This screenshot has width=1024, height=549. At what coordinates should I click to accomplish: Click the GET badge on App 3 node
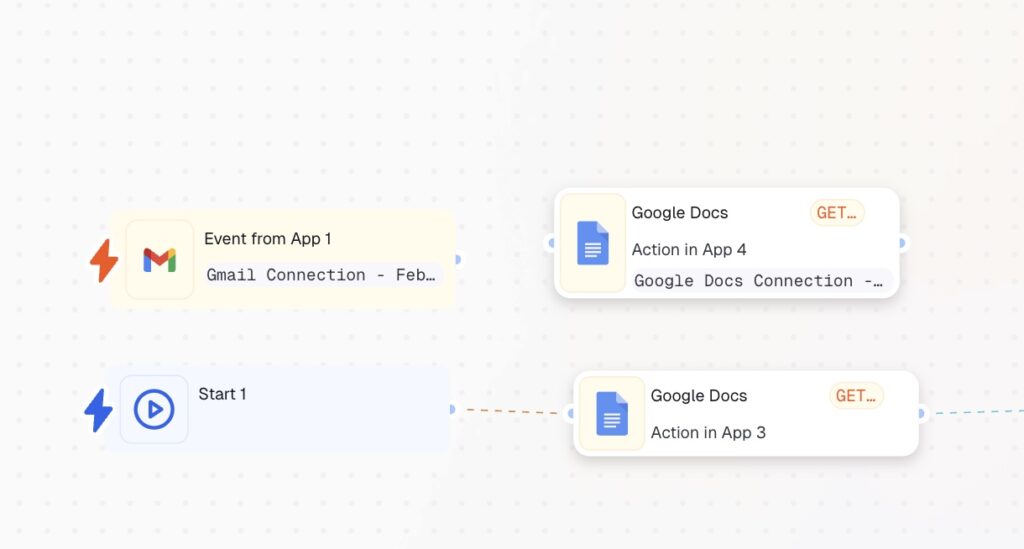click(x=856, y=396)
